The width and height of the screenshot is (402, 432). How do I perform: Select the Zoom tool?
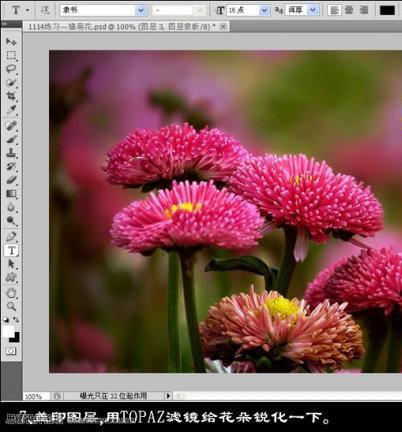11,306
